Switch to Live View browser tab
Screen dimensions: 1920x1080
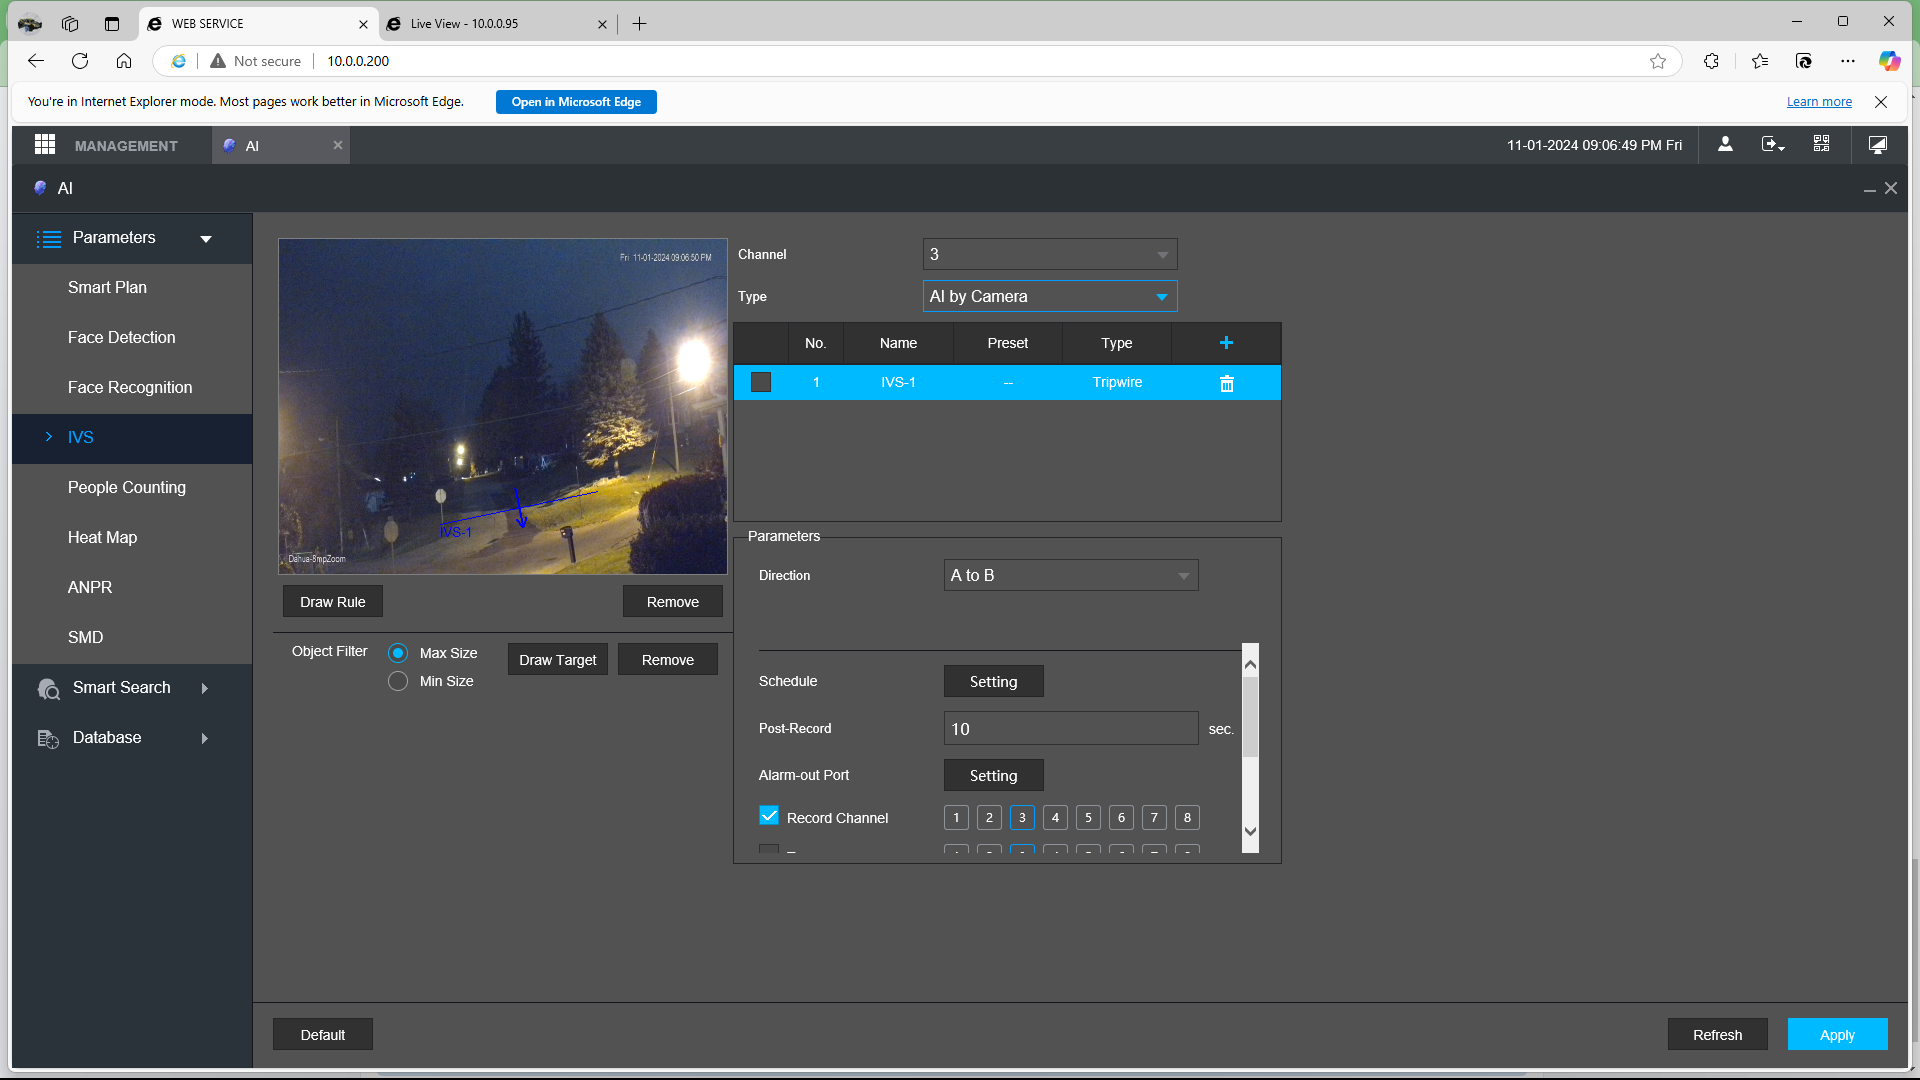[497, 24]
